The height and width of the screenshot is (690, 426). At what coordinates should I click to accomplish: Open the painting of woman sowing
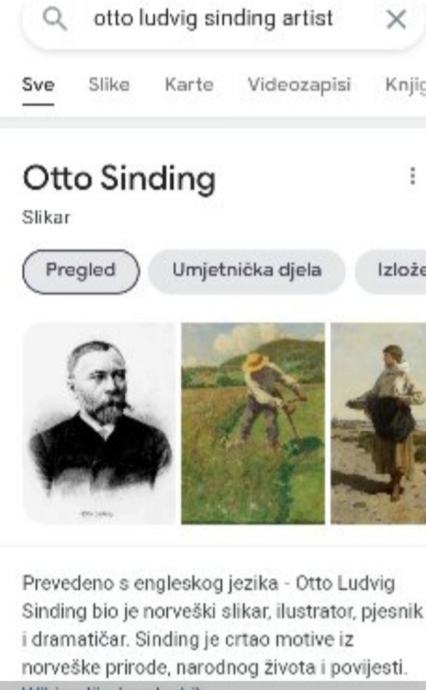click(x=378, y=423)
